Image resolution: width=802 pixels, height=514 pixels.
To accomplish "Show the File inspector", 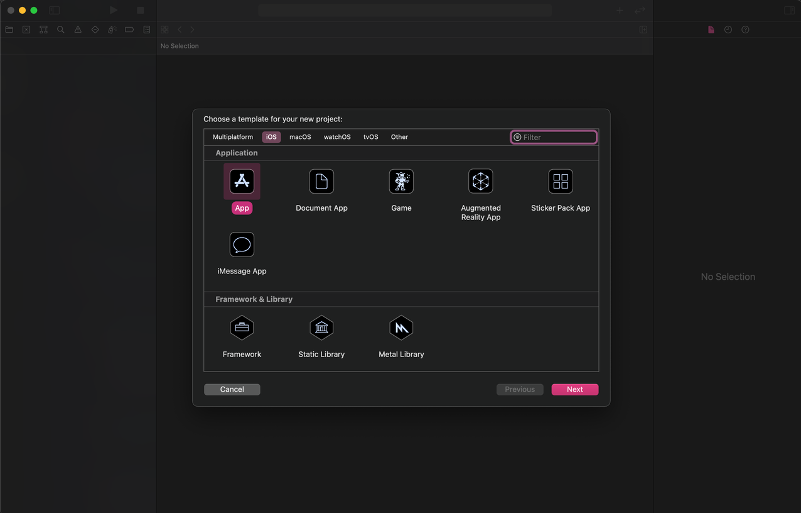I will (x=711, y=30).
